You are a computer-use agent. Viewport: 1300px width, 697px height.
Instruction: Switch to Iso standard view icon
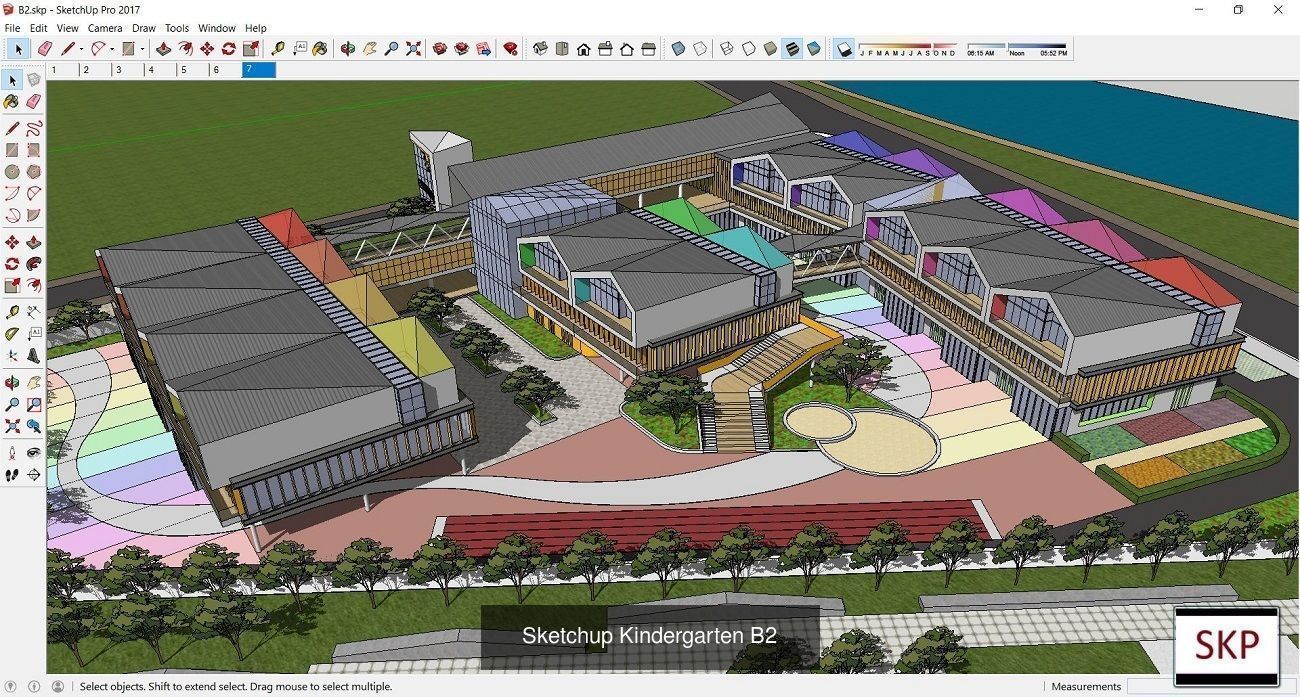click(x=540, y=48)
